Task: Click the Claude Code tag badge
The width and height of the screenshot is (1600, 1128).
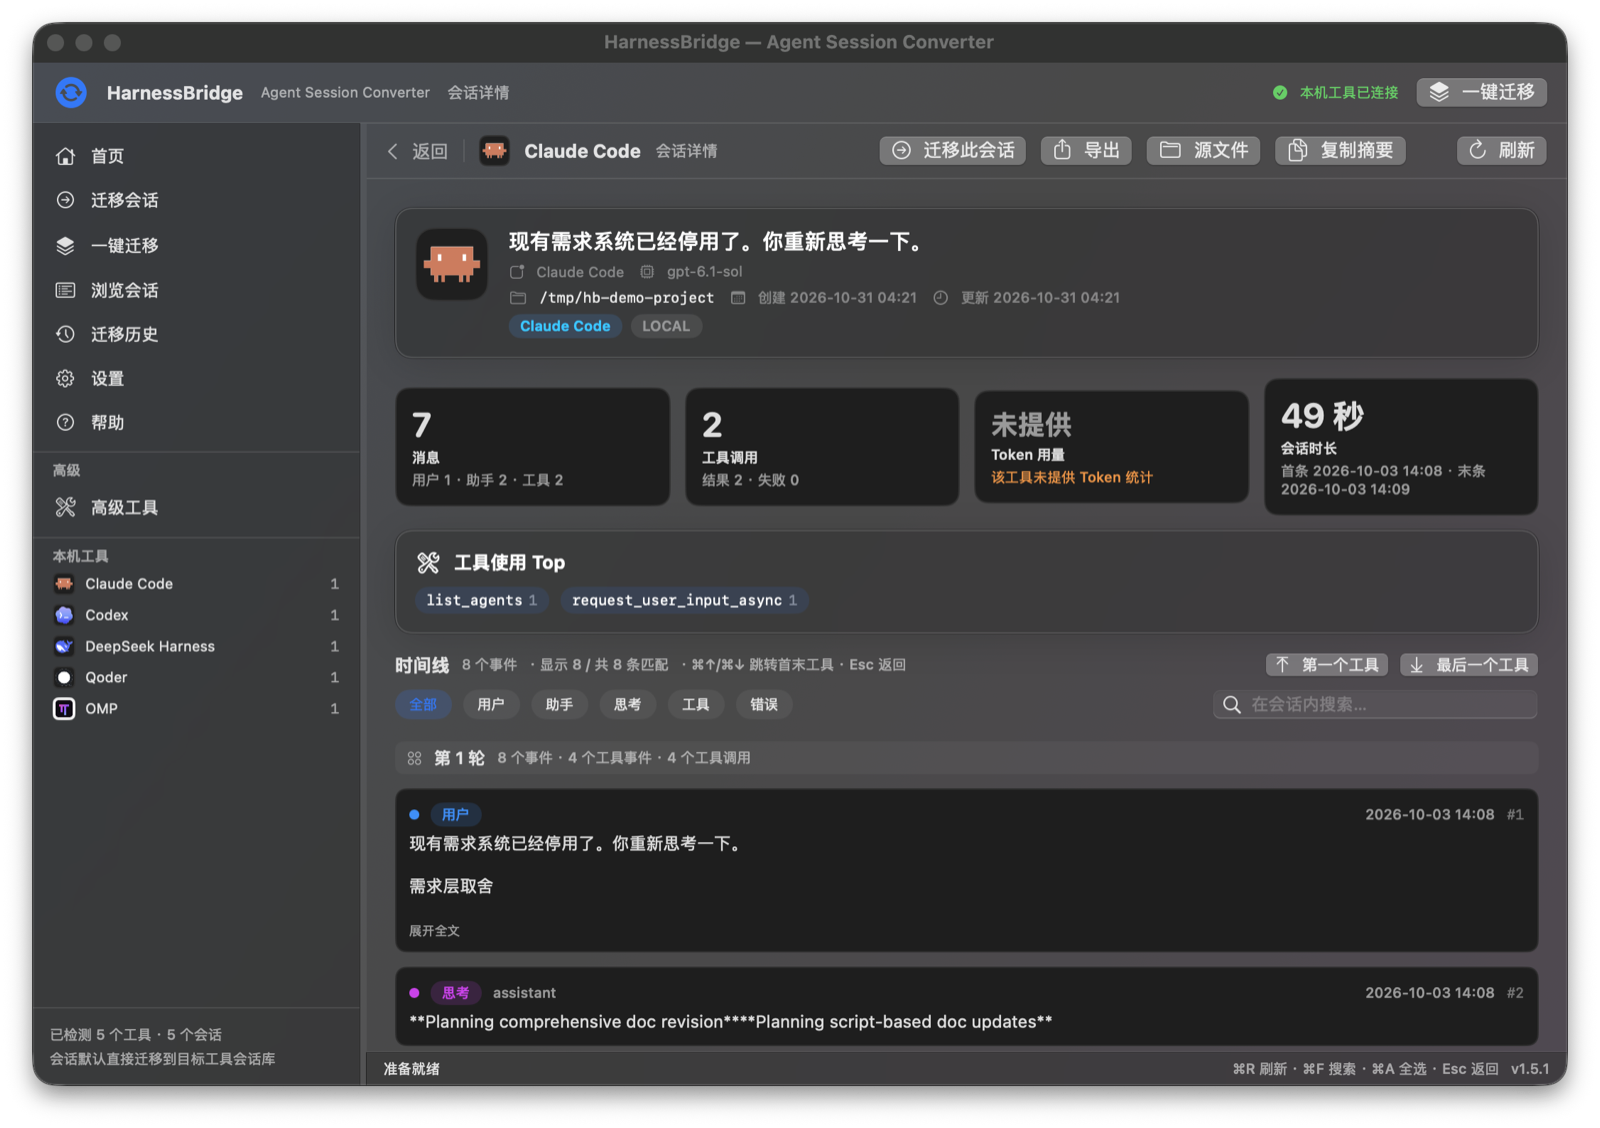Action: pos(565,326)
